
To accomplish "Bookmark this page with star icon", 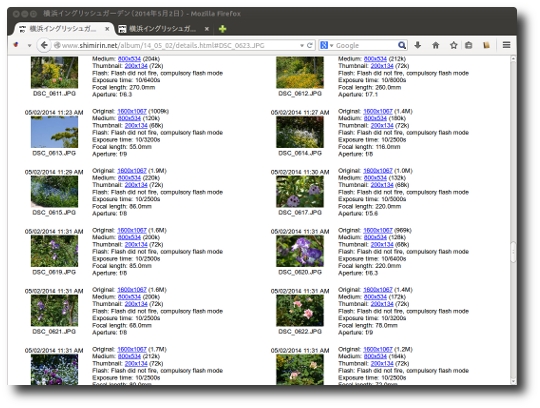I will coord(454,45).
